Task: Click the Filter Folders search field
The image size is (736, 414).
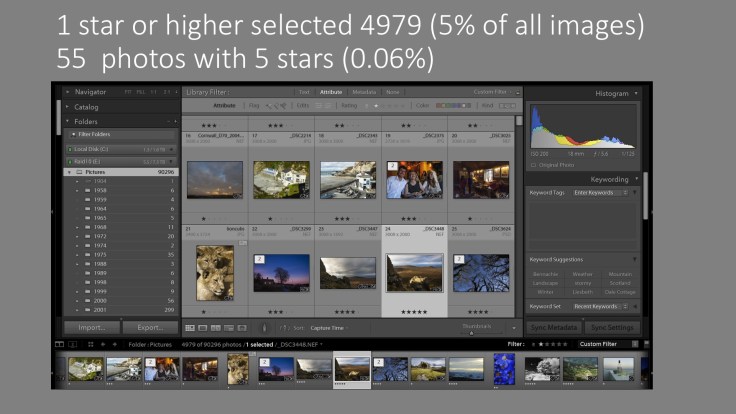Action: [x=121, y=134]
